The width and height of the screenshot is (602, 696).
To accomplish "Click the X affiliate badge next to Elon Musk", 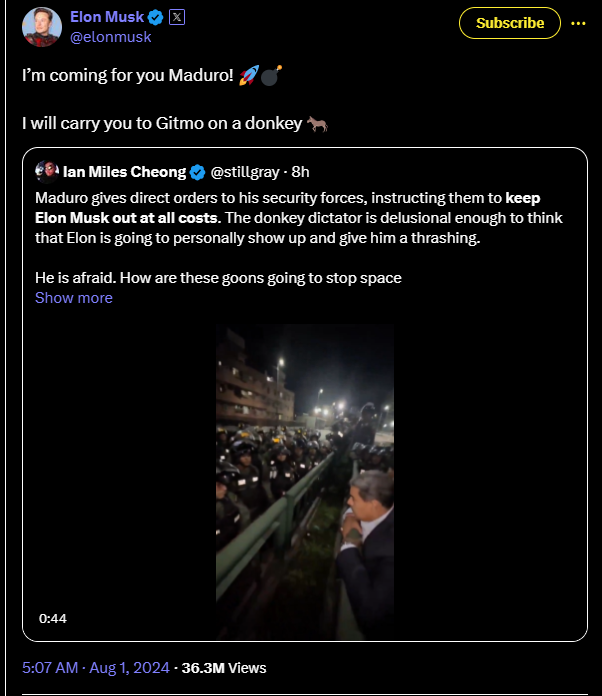I will coord(177,17).
